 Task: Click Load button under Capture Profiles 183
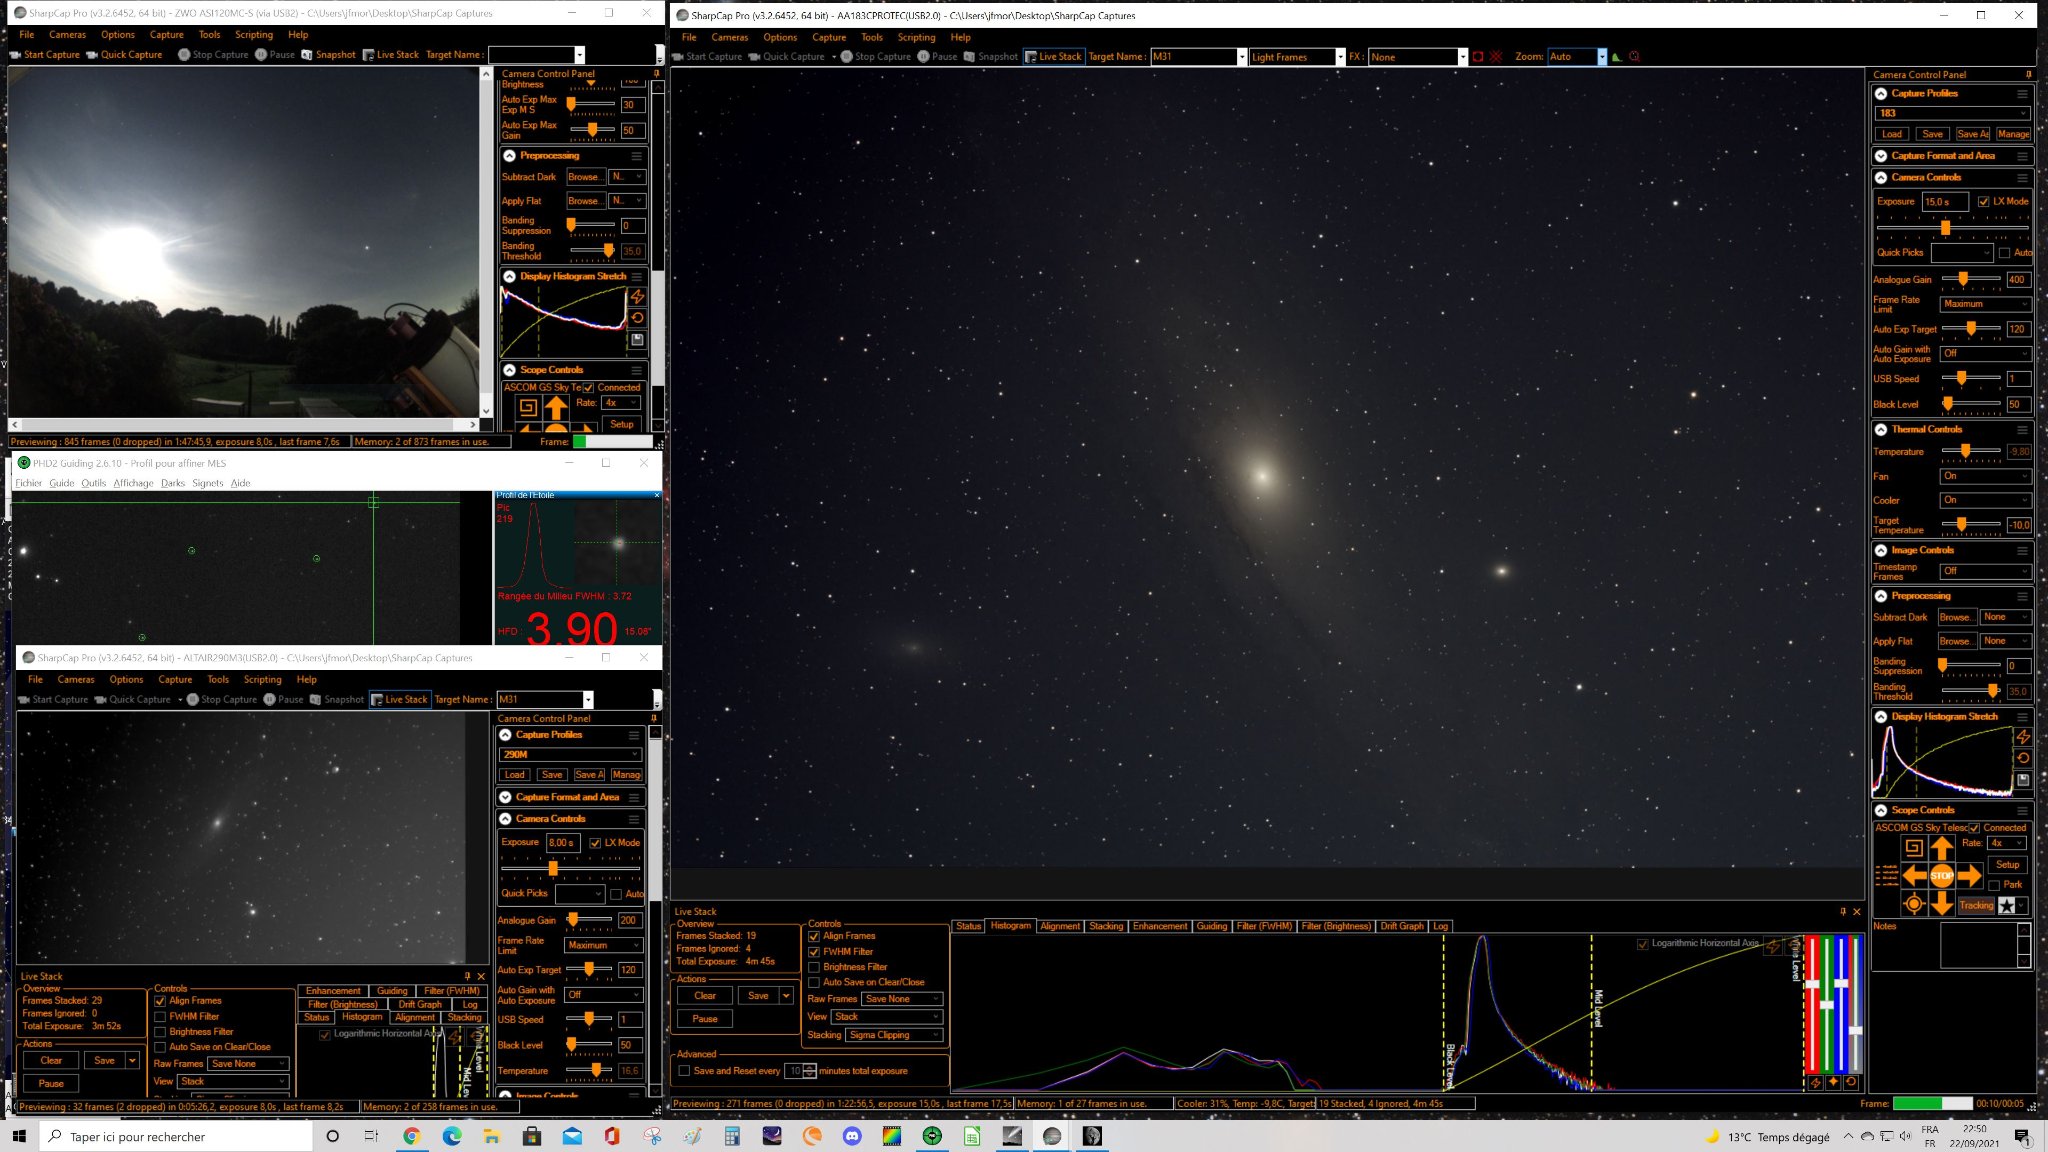1892,134
